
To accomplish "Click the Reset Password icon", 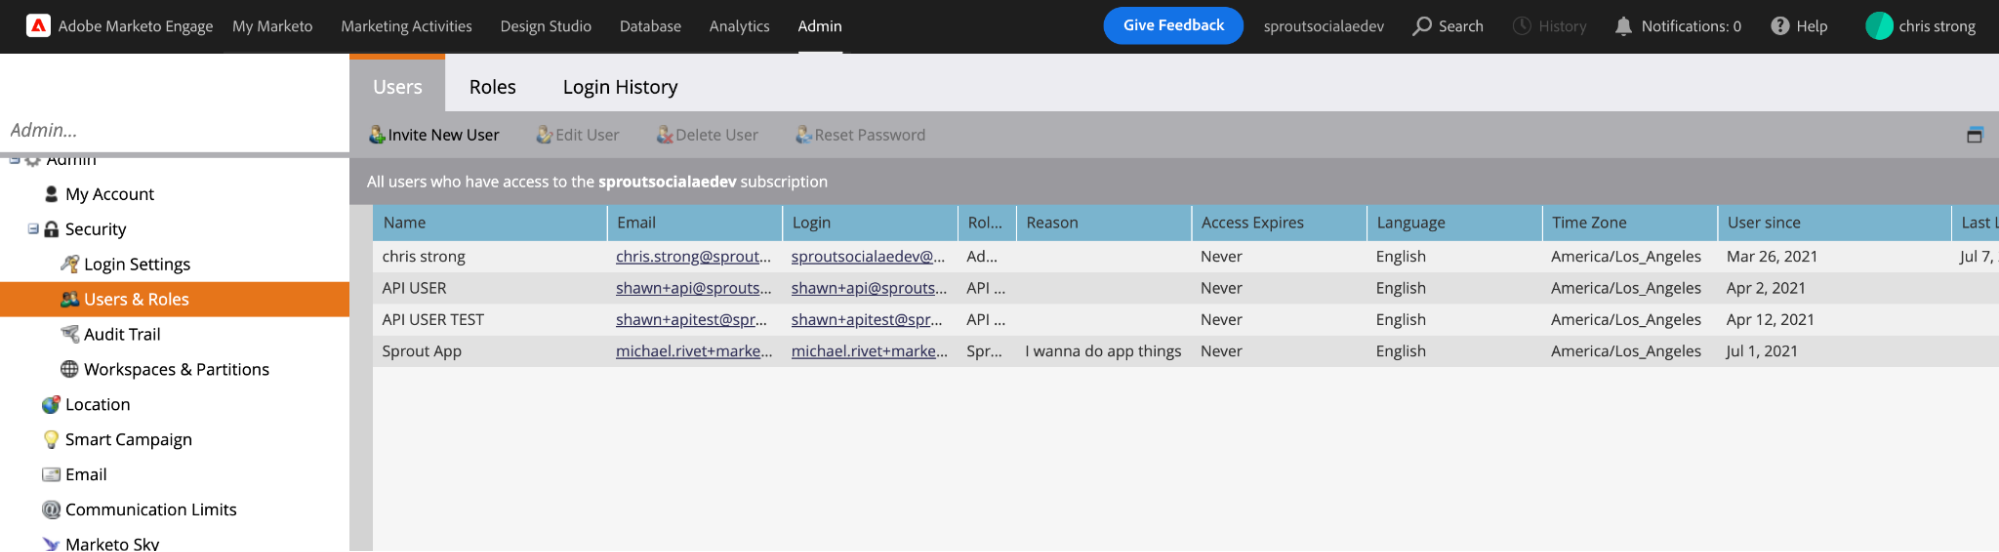I will click(803, 135).
